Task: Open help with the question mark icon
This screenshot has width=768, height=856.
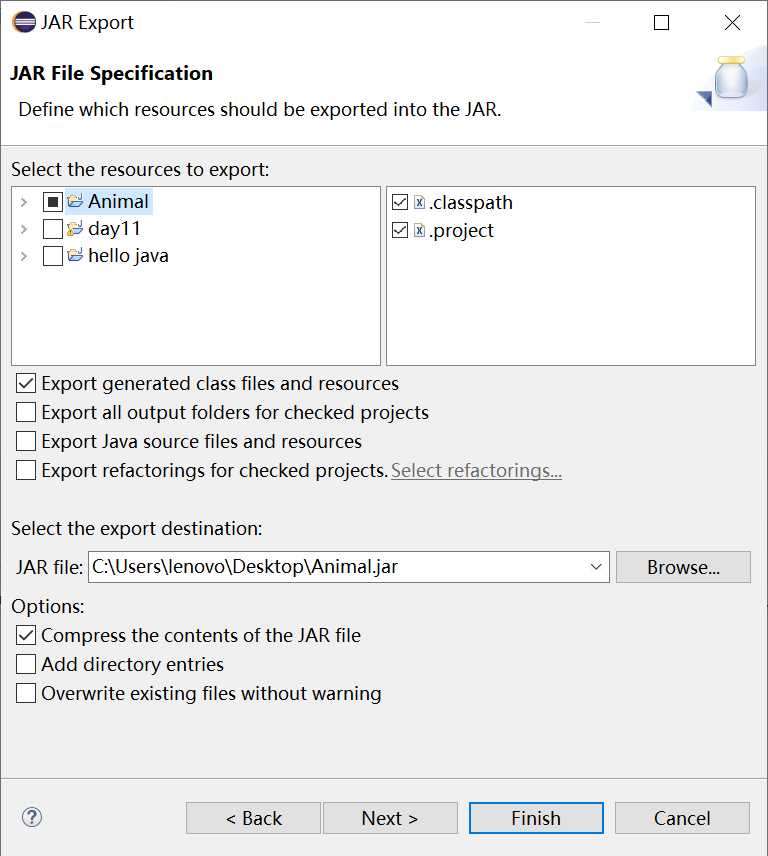Action: pyautogui.click(x=32, y=817)
